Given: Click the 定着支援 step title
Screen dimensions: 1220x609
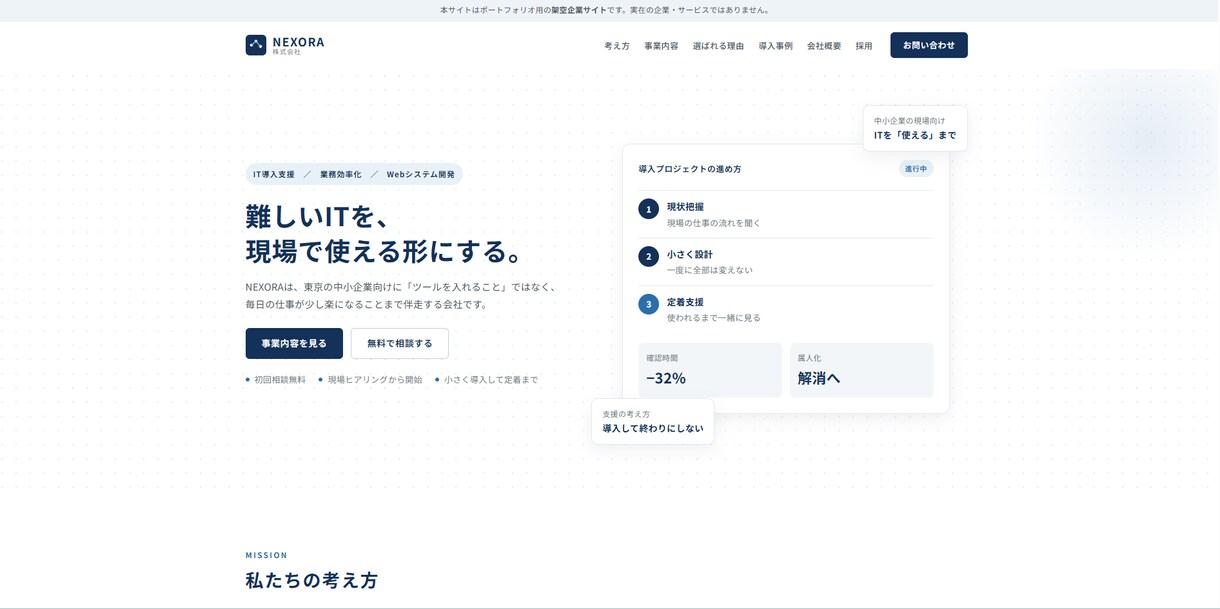Looking at the screenshot, I should click(x=685, y=302).
